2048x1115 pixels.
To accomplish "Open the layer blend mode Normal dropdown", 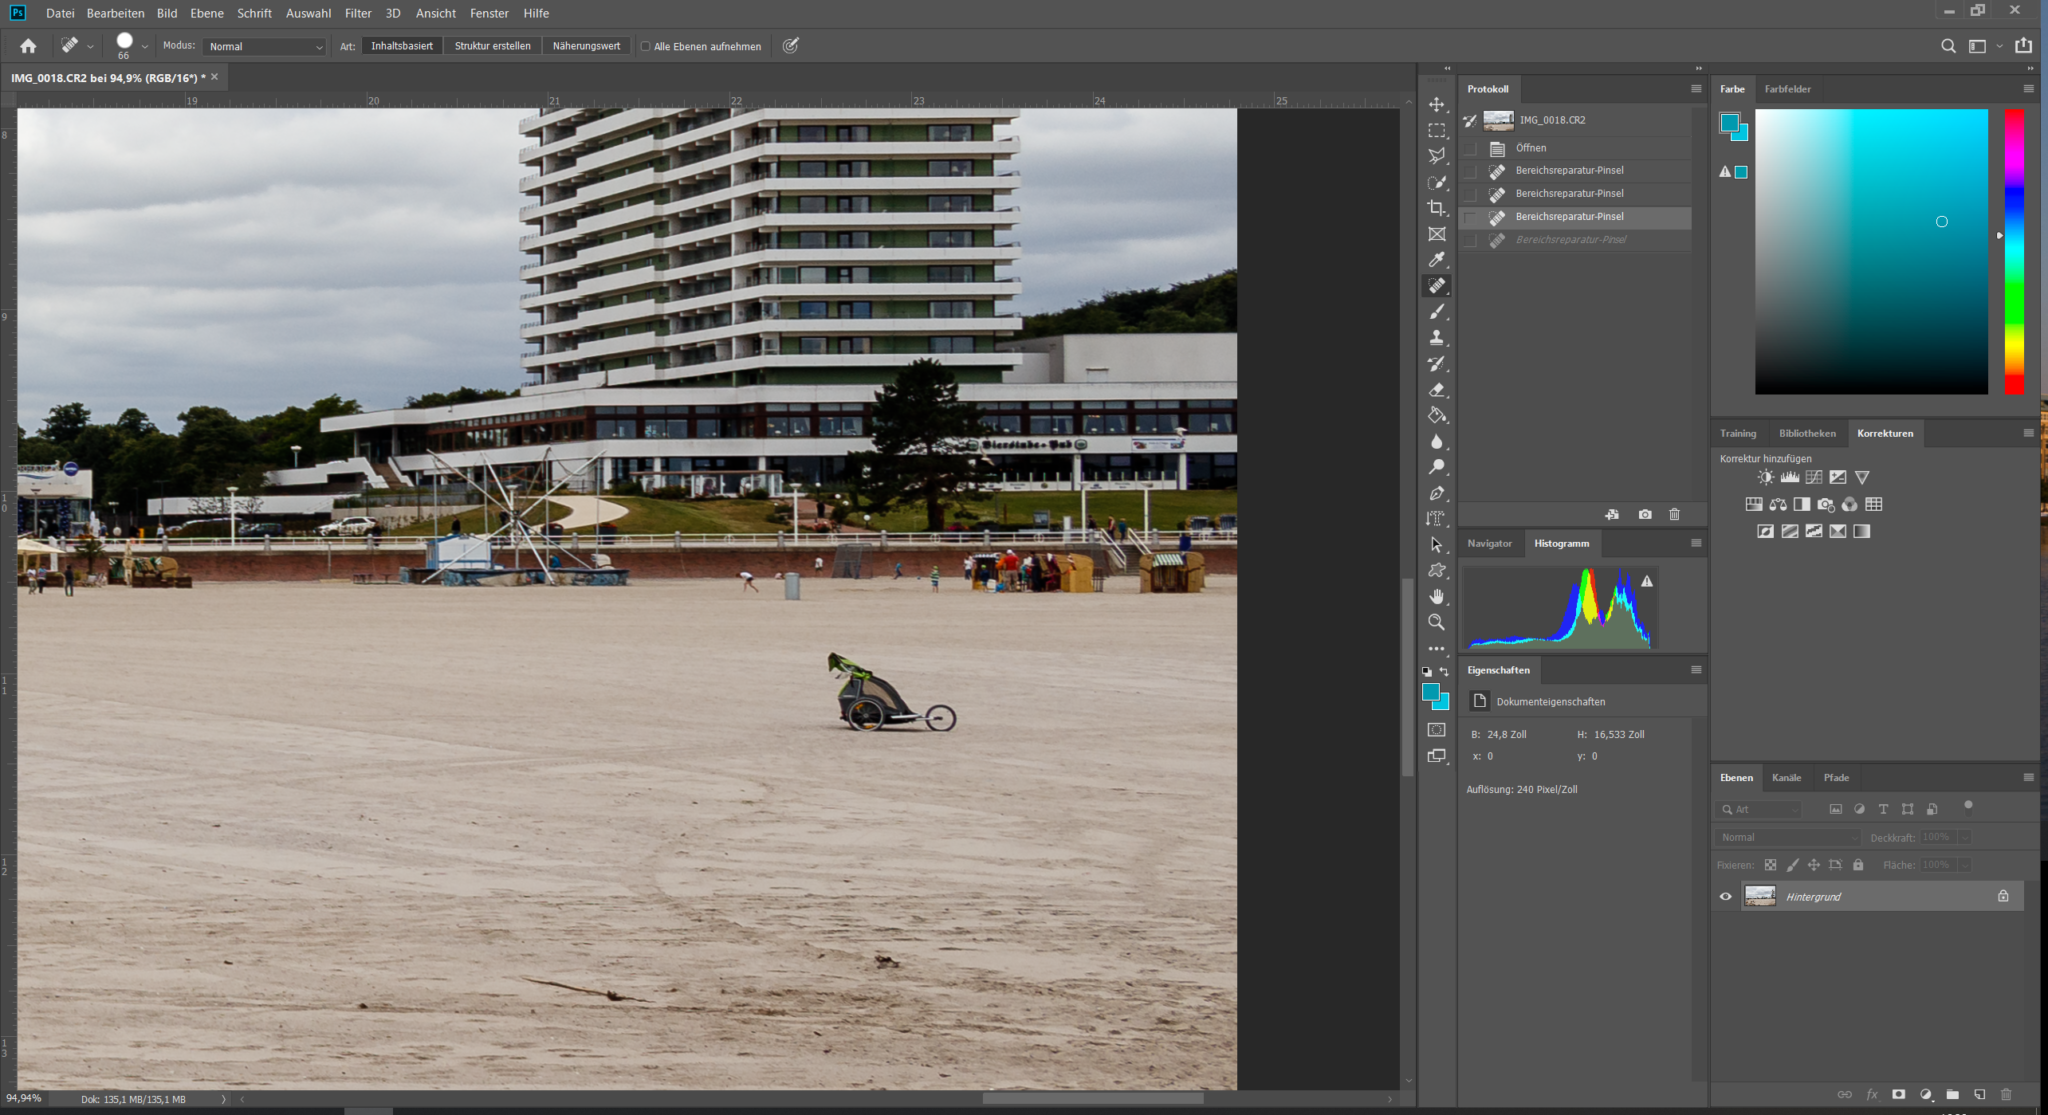I will 1788,837.
